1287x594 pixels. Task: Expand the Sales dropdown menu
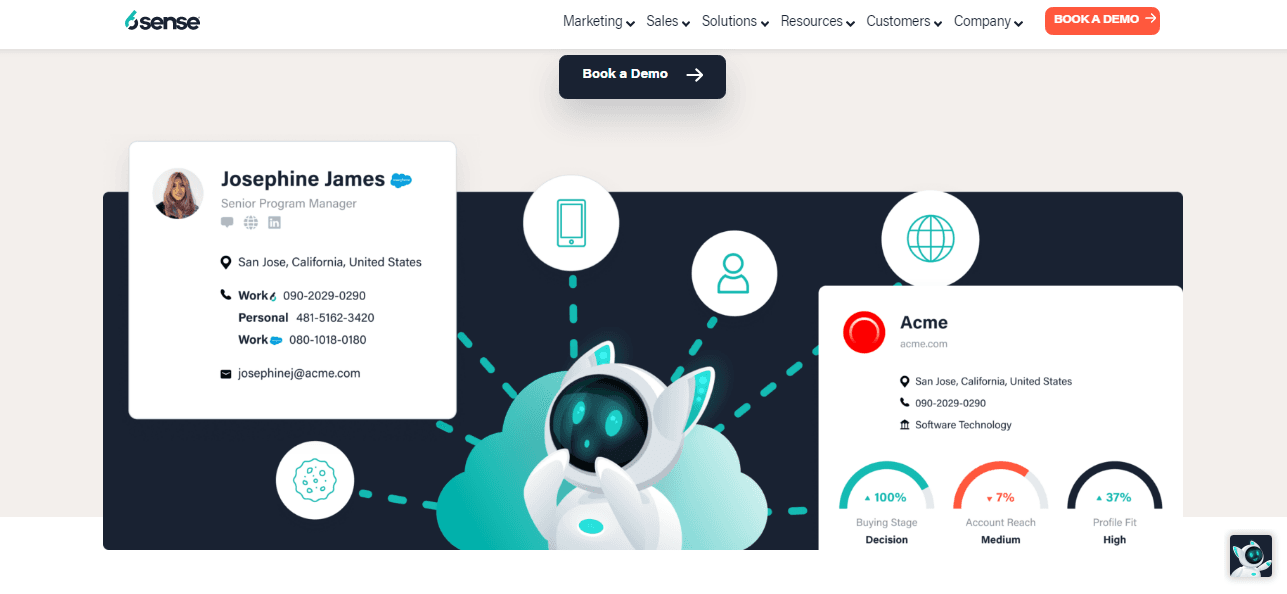[x=669, y=21]
